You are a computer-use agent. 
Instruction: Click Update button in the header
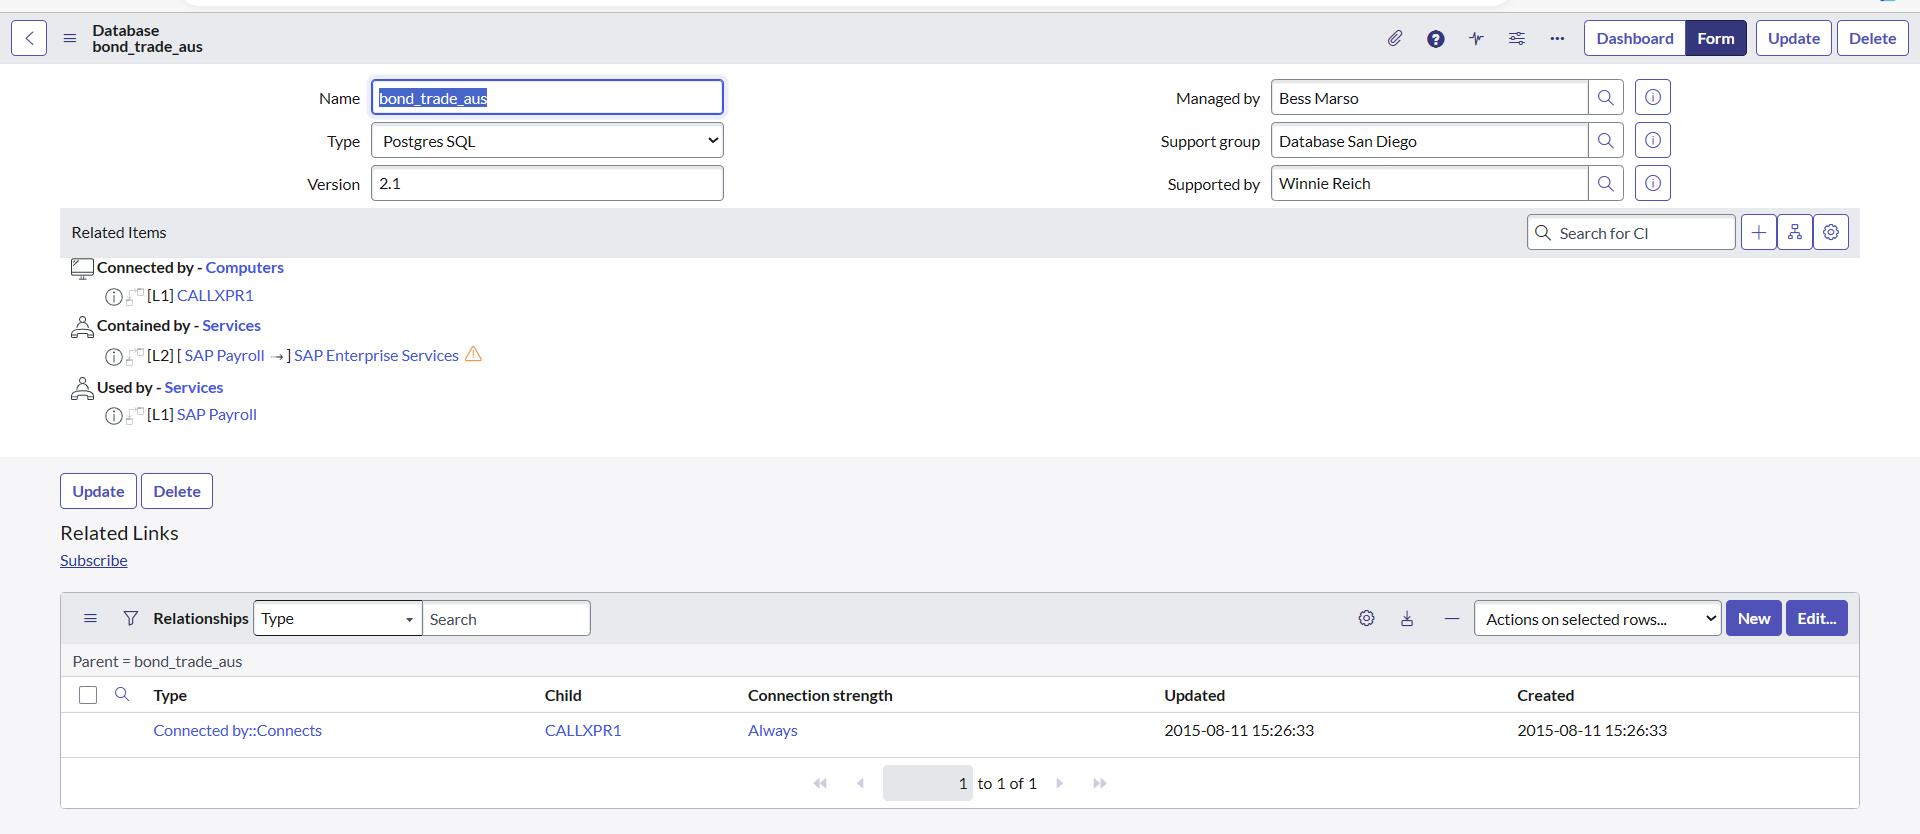[1794, 38]
